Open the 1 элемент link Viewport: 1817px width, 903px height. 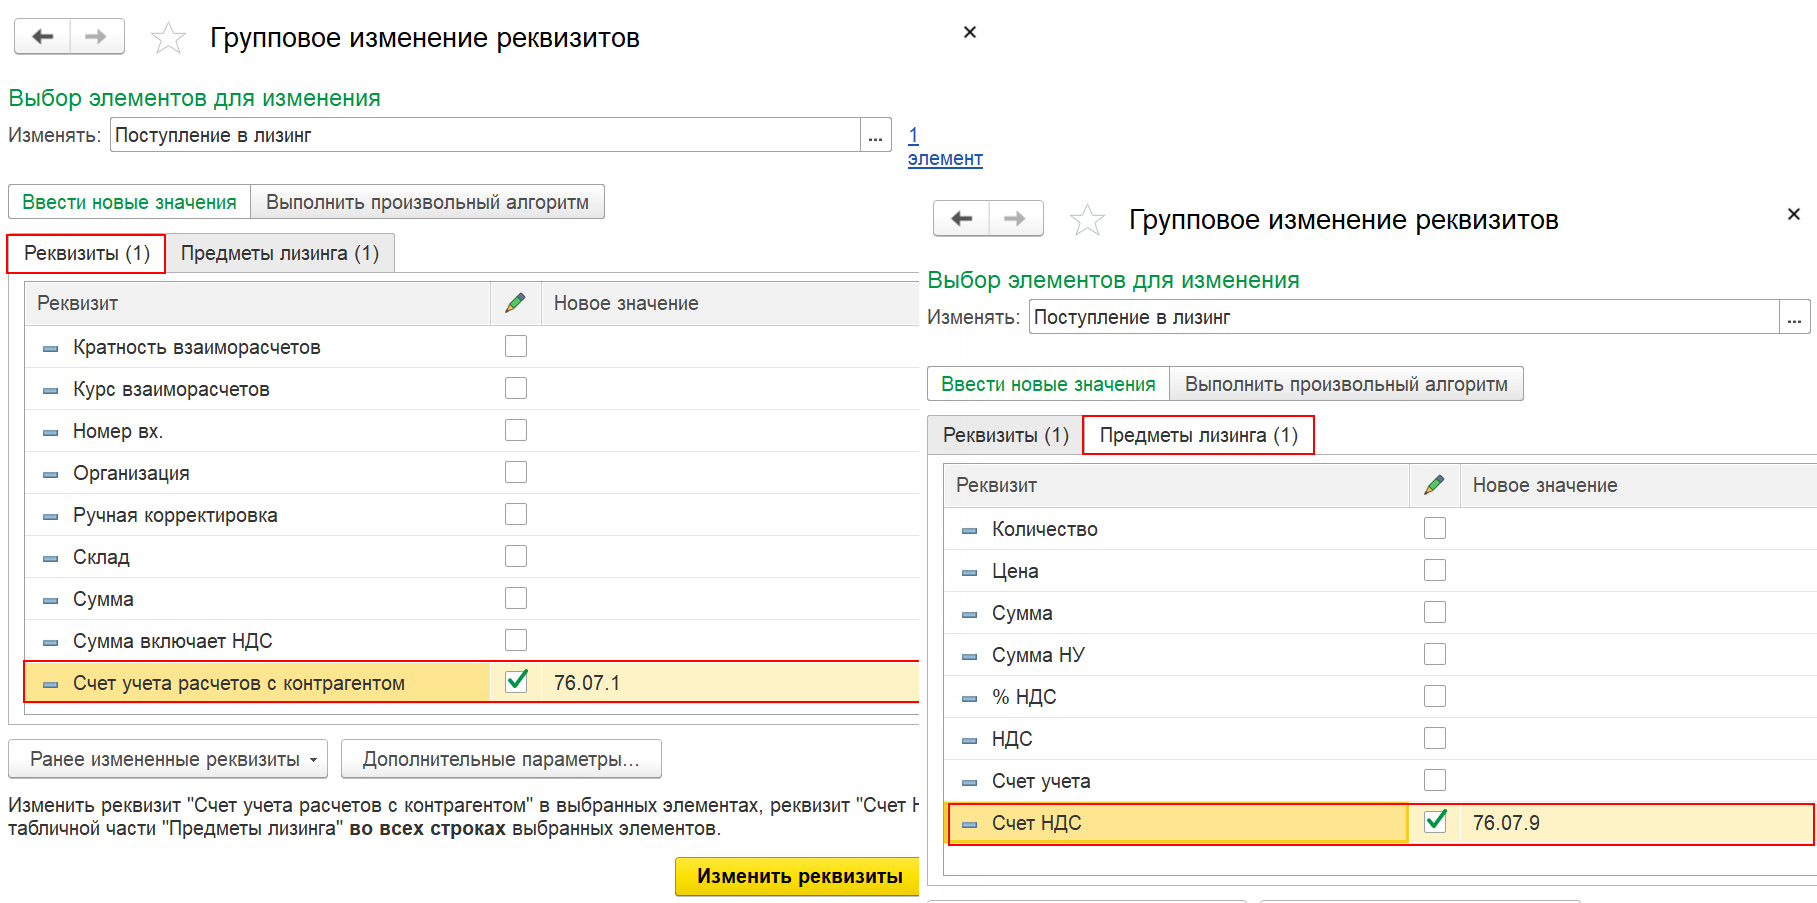945,147
